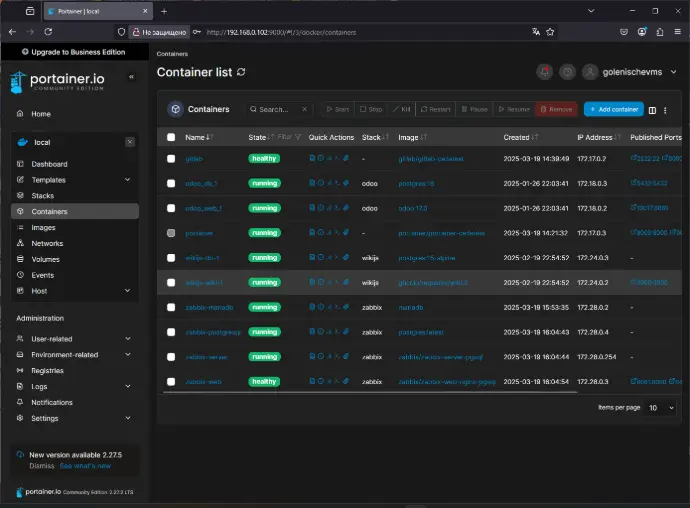This screenshot has width=690, height=508.
Task: Clear the container search field
Action: (305, 109)
